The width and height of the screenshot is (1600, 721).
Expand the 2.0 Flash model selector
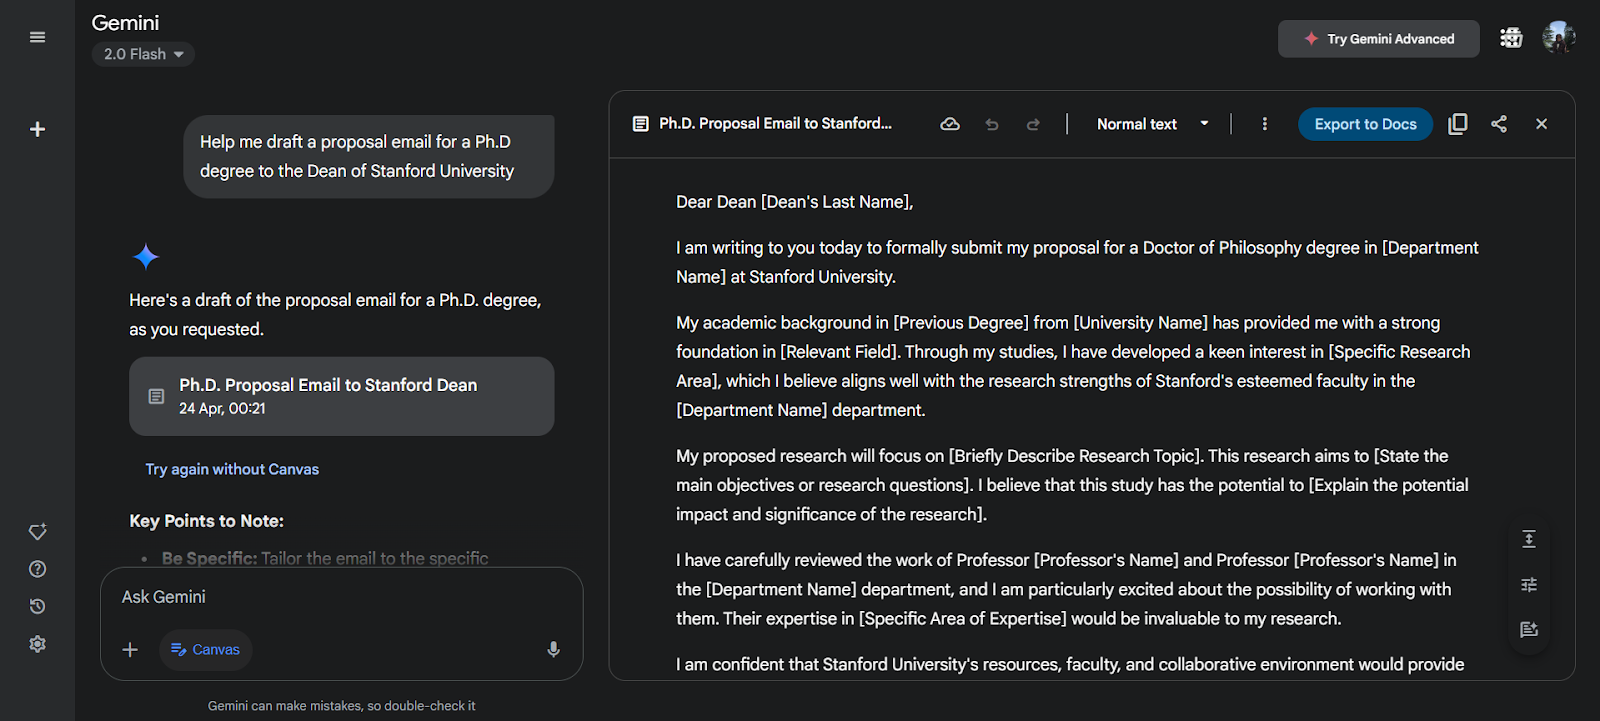click(143, 54)
